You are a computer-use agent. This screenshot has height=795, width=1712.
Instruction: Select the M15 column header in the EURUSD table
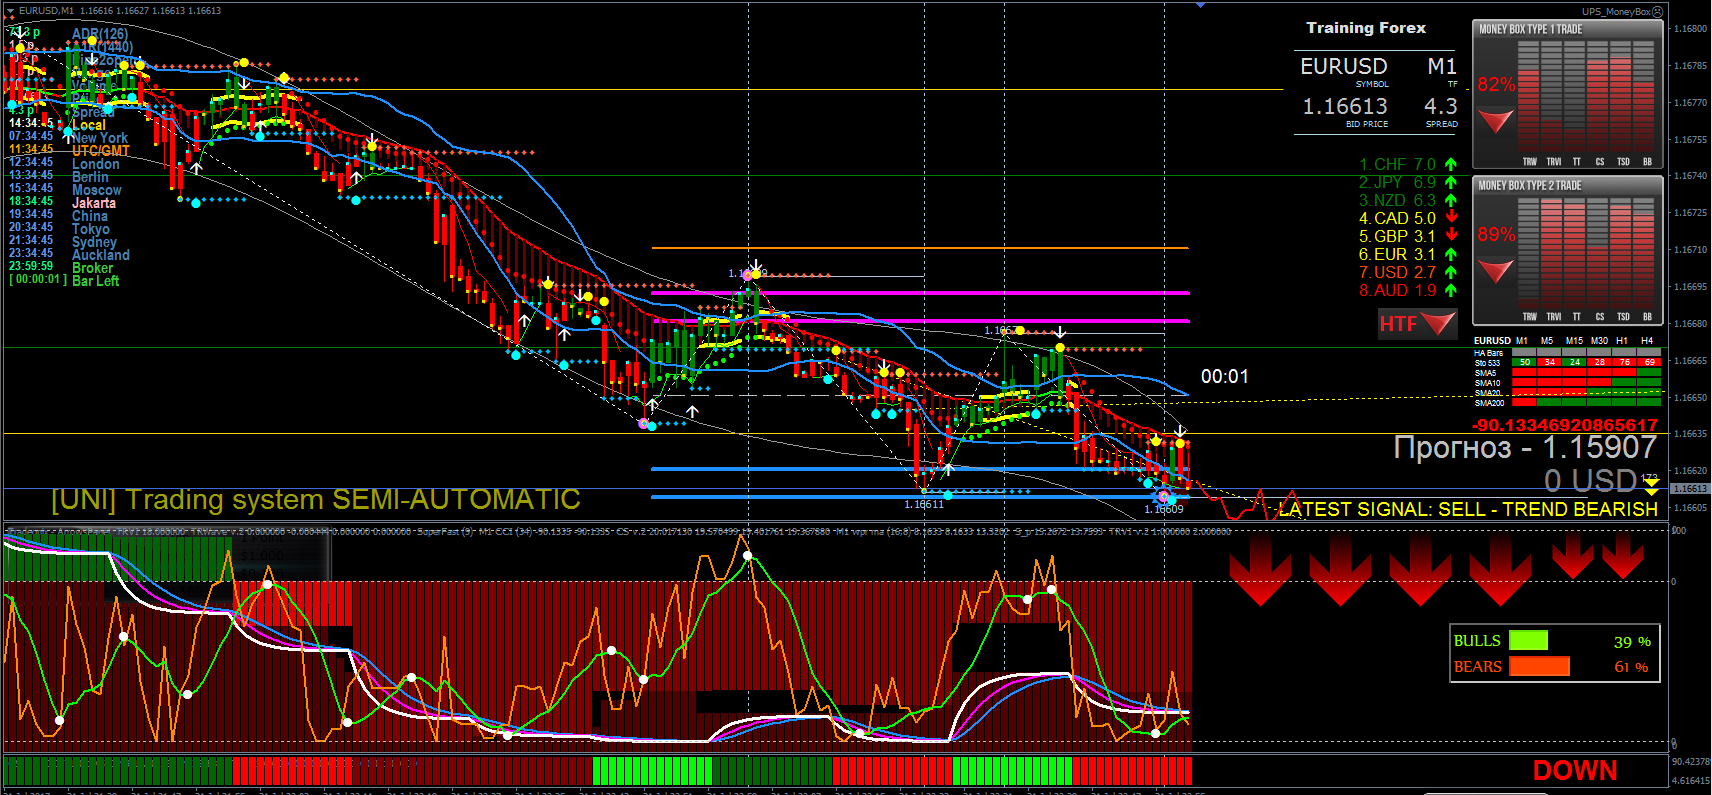pos(1574,341)
